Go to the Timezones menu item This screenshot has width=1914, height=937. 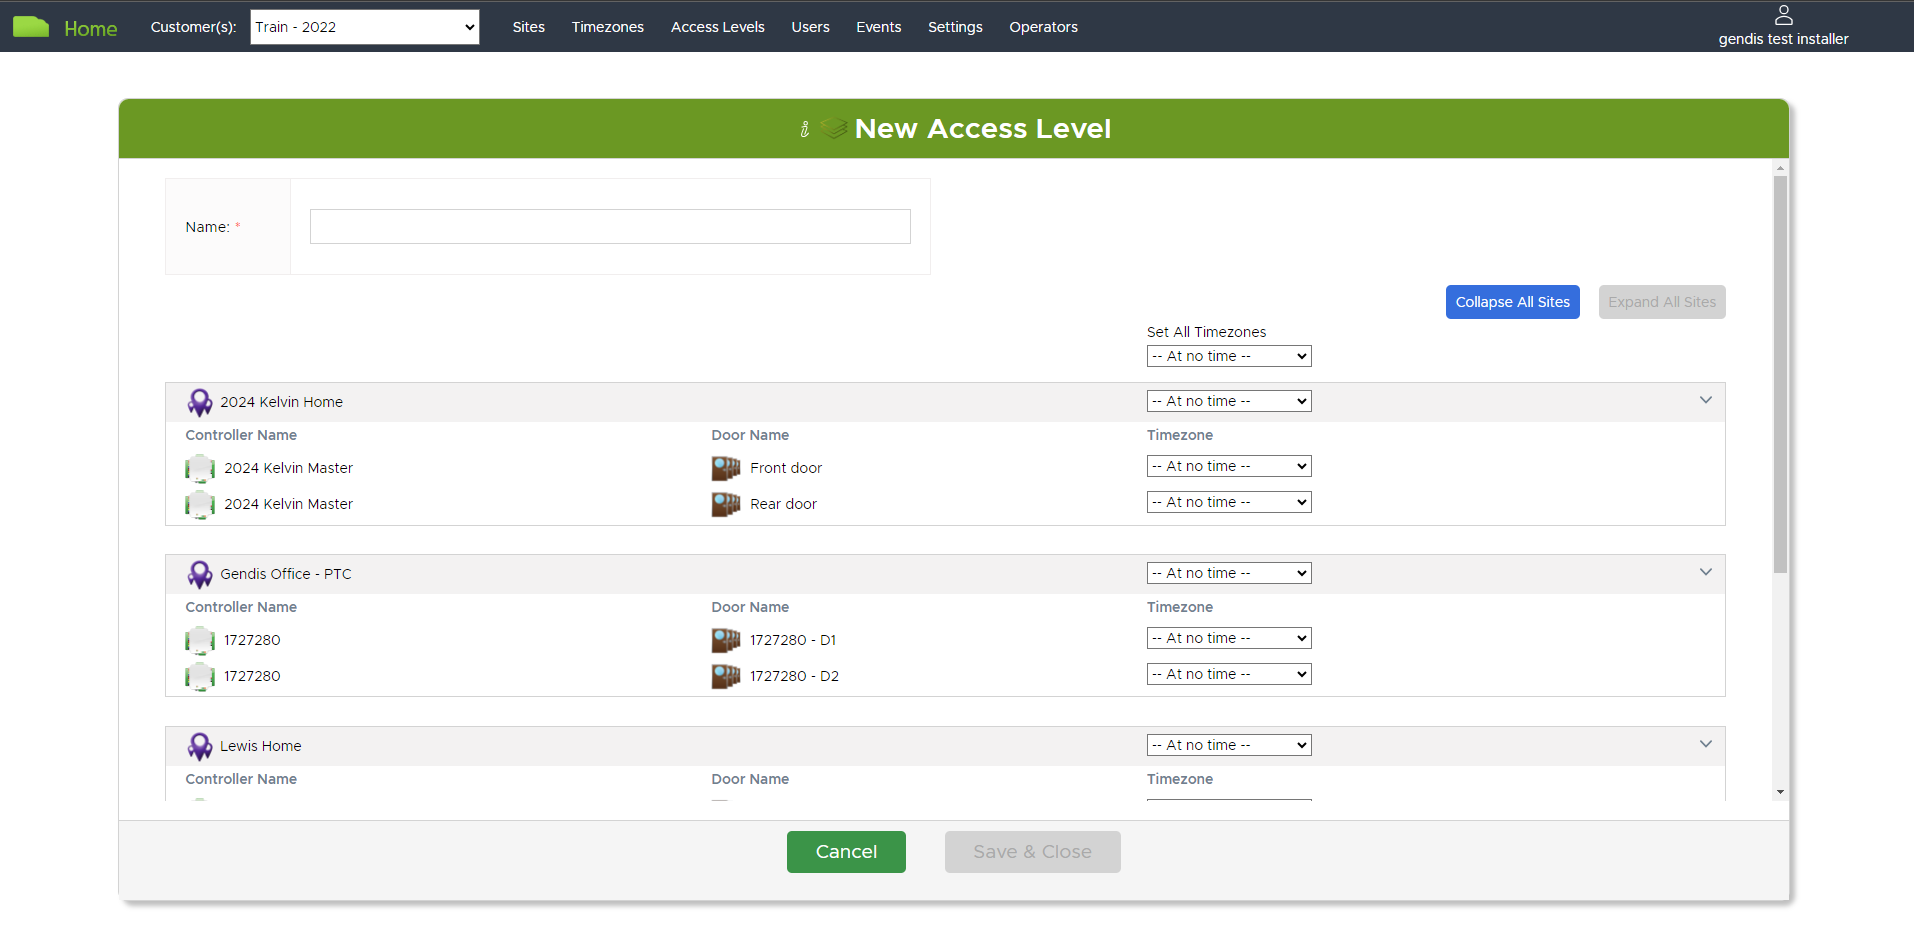607,27
